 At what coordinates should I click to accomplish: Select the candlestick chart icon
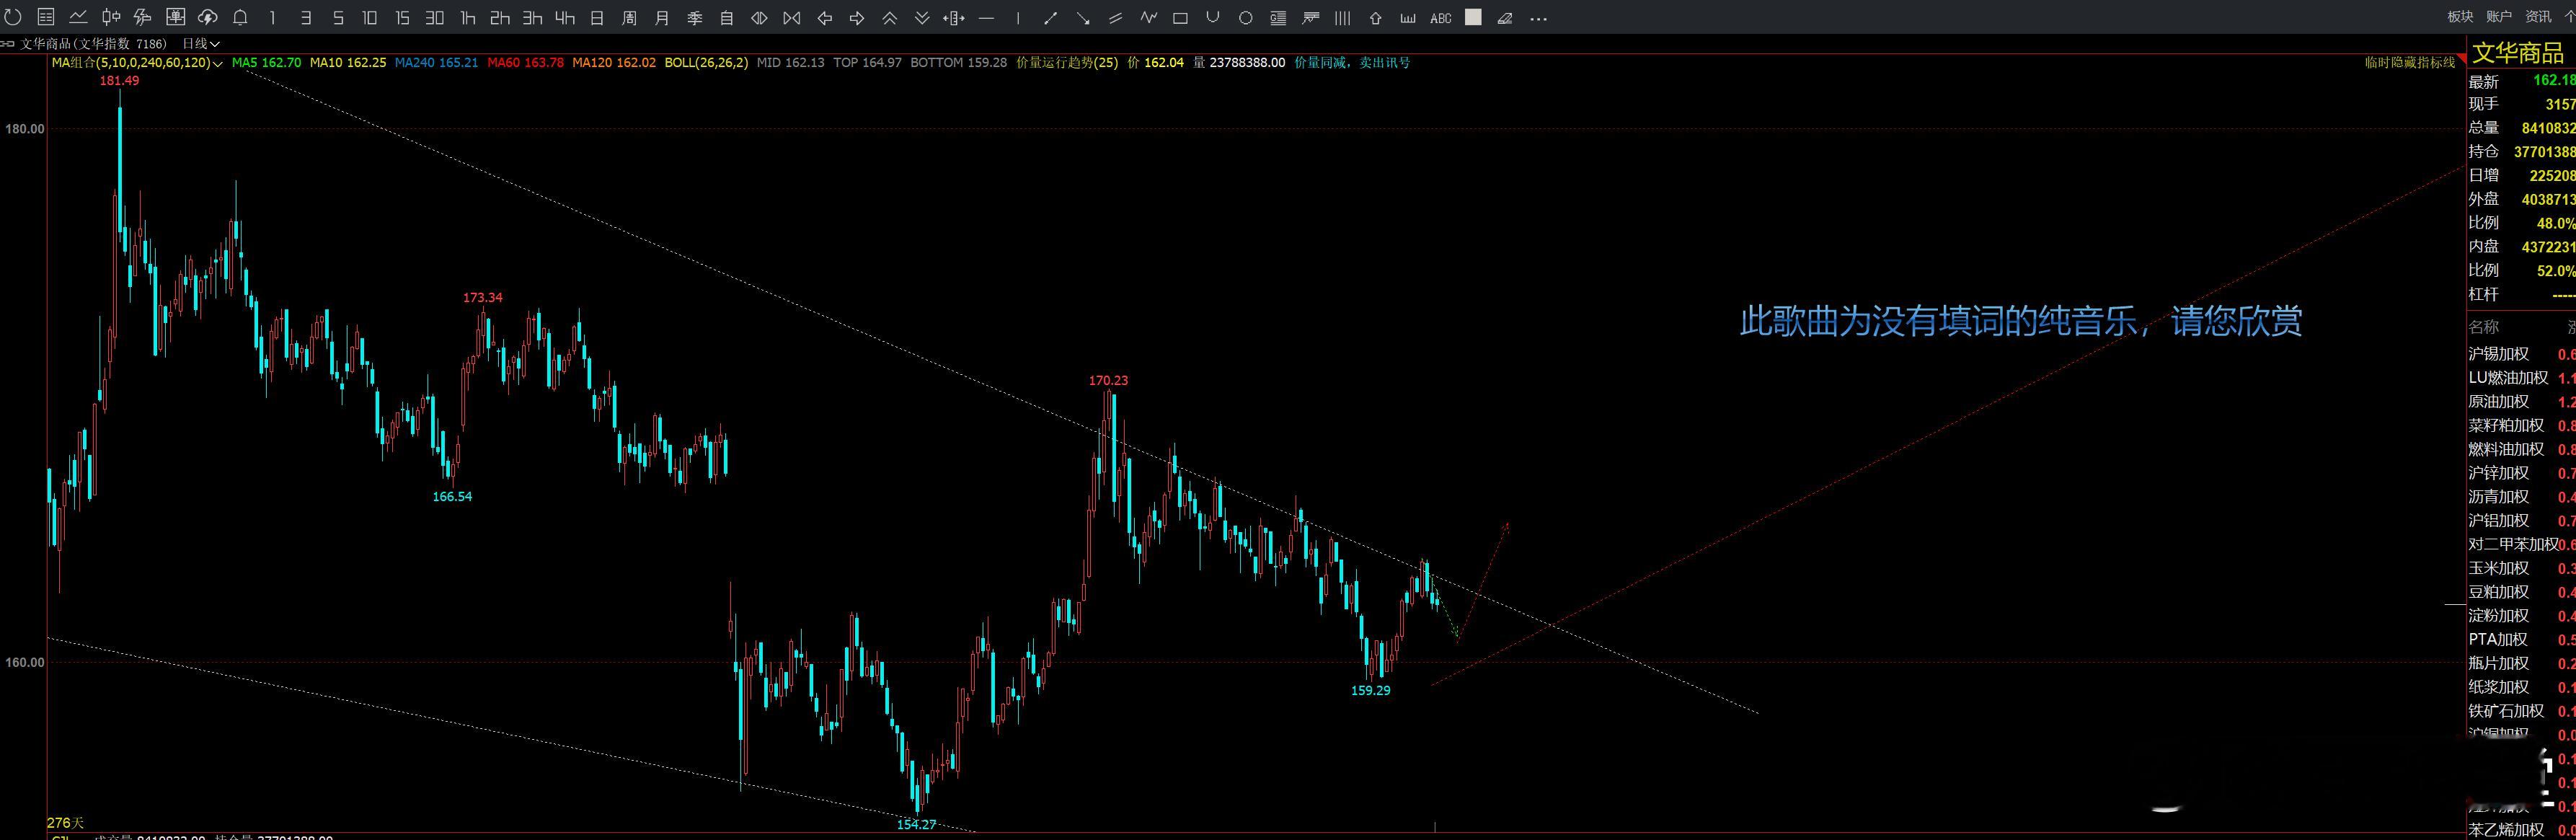111,17
